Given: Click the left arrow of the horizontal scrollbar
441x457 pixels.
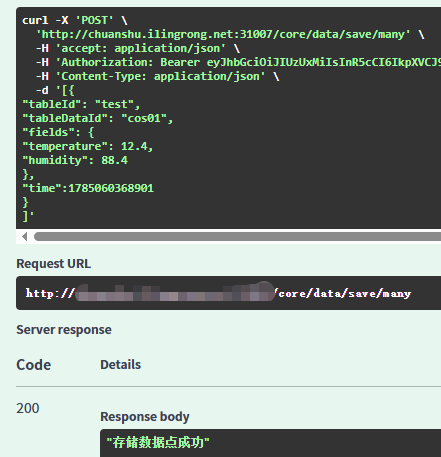Looking at the screenshot, I should [24, 237].
